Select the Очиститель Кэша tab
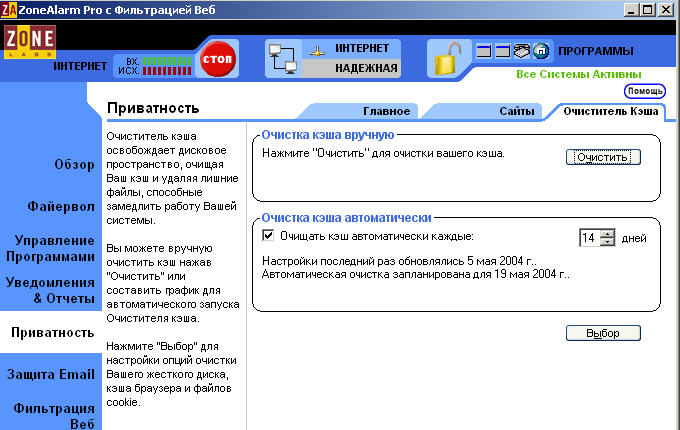 611,111
